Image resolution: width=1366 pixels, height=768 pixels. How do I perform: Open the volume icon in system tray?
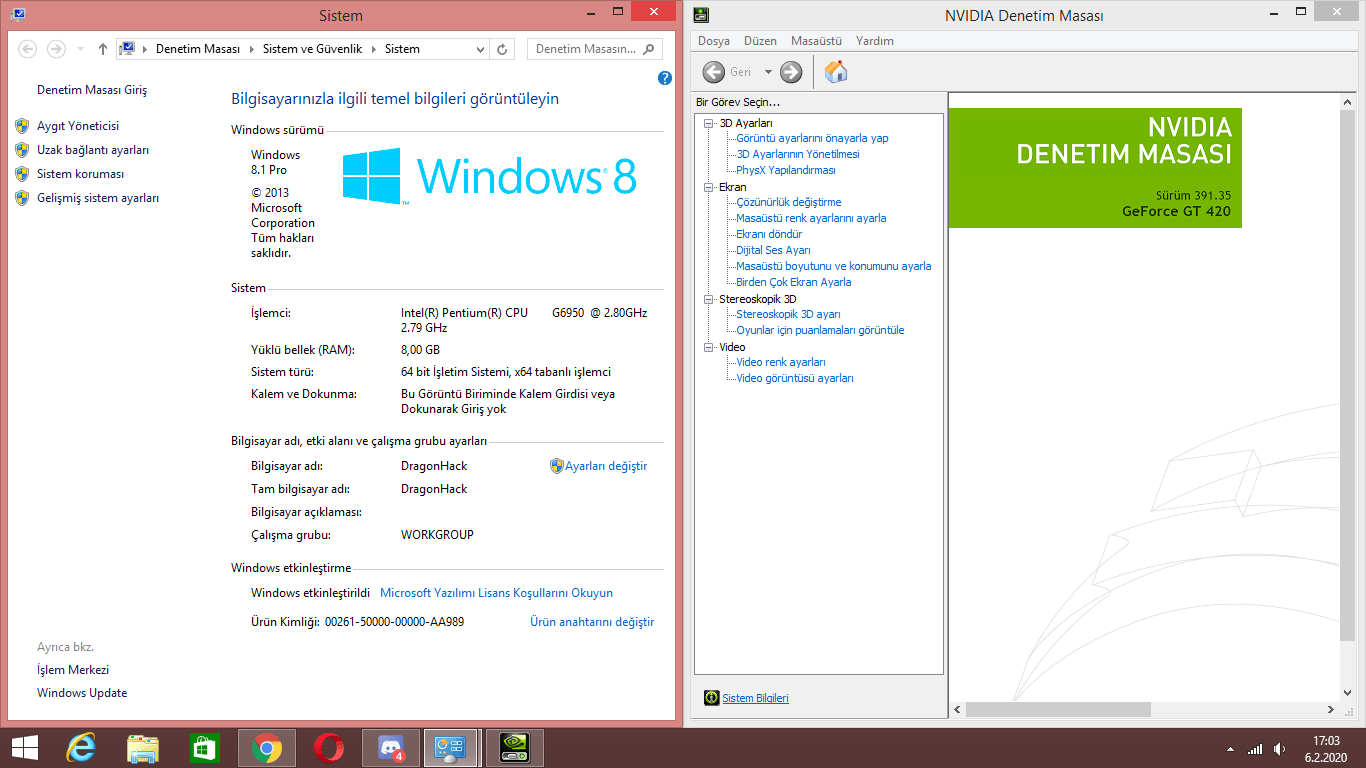1281,749
